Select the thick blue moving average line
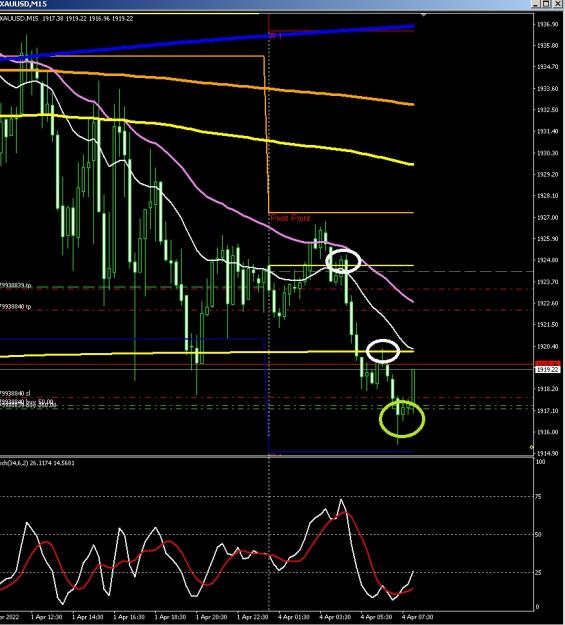 pyautogui.click(x=207, y=41)
